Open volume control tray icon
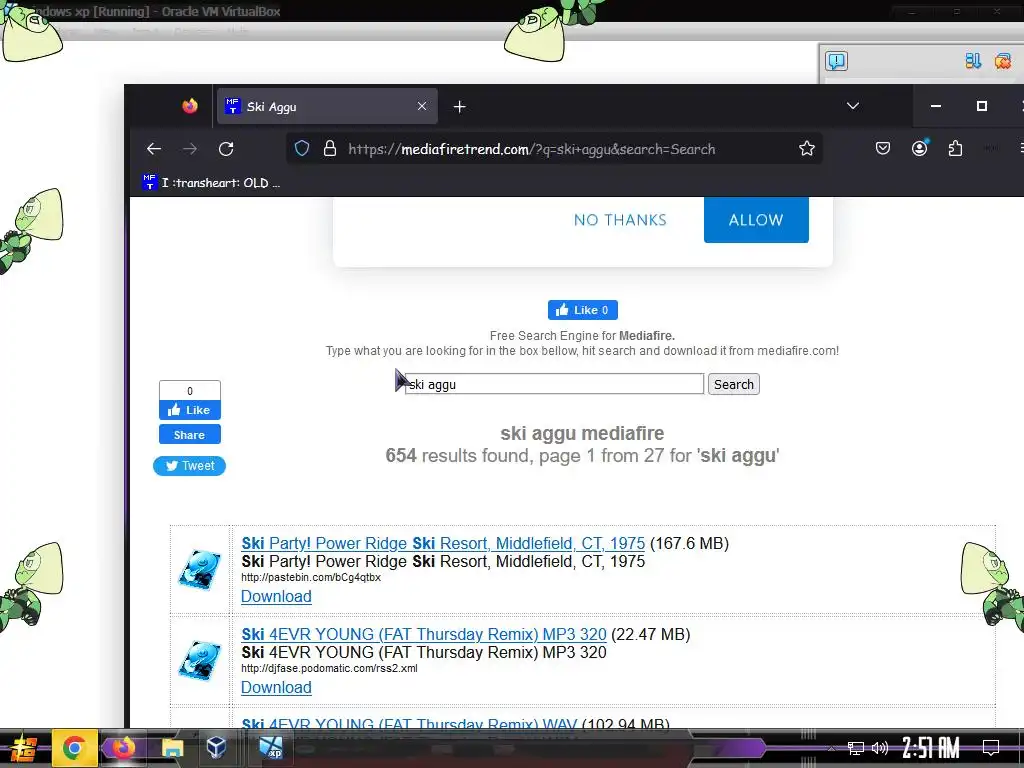The image size is (1024, 768). click(x=880, y=748)
